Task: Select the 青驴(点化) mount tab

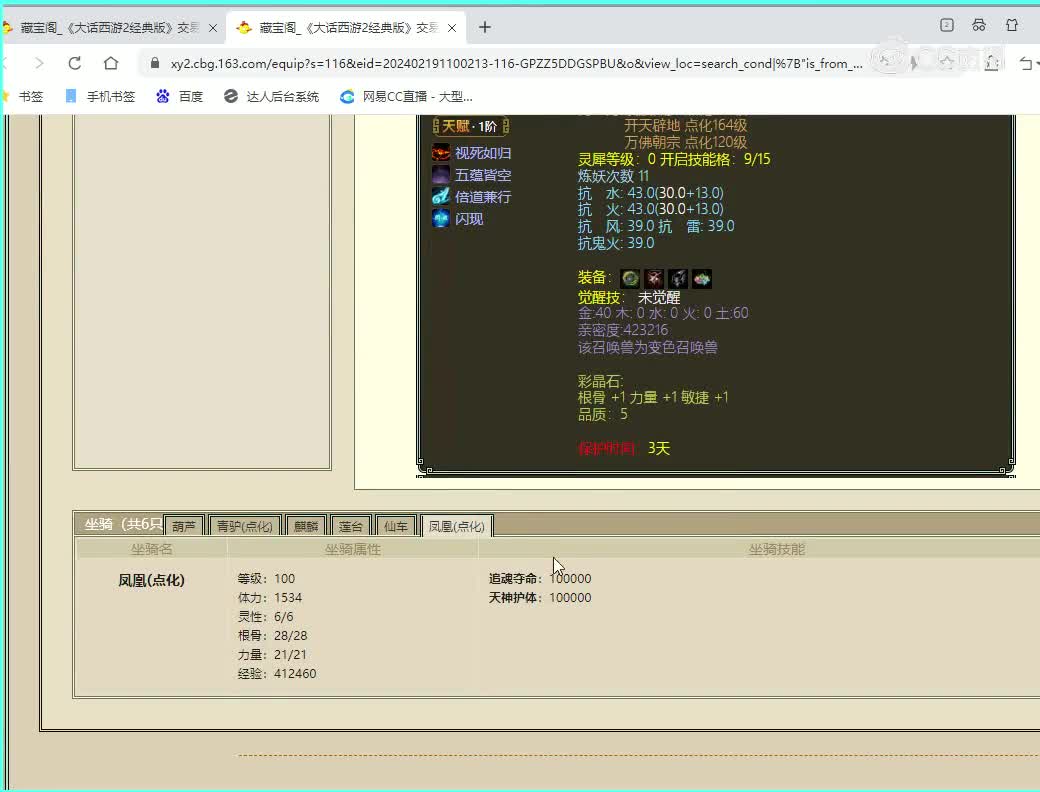Action: tap(245, 526)
